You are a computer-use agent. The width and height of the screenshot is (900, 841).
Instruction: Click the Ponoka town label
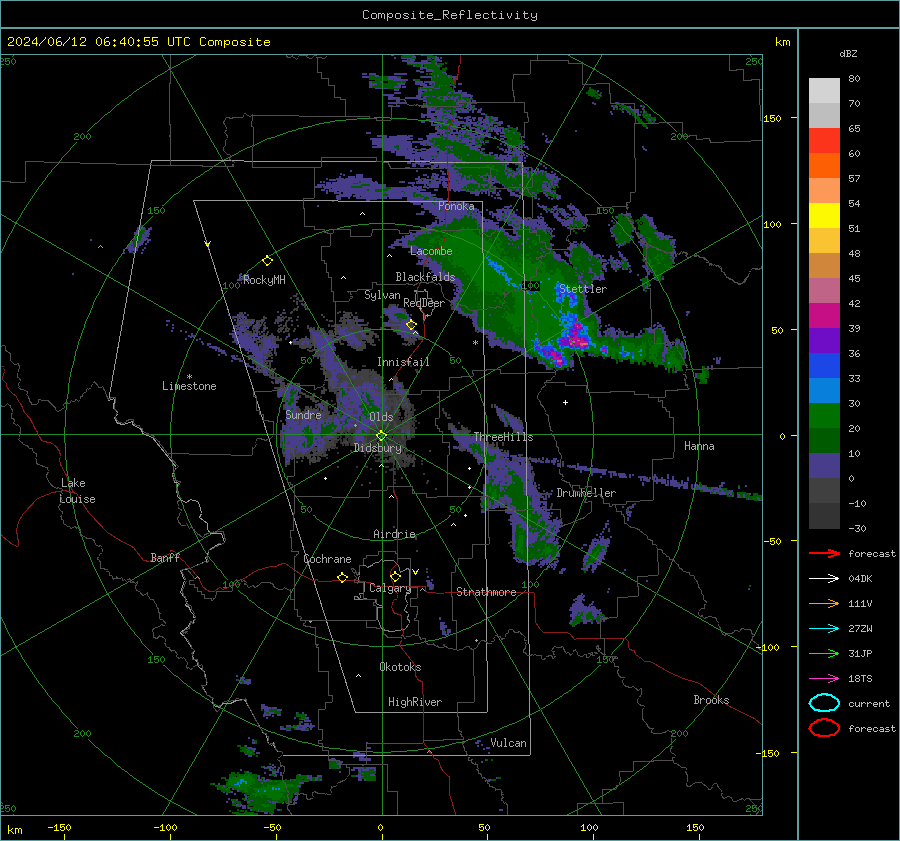(456, 206)
